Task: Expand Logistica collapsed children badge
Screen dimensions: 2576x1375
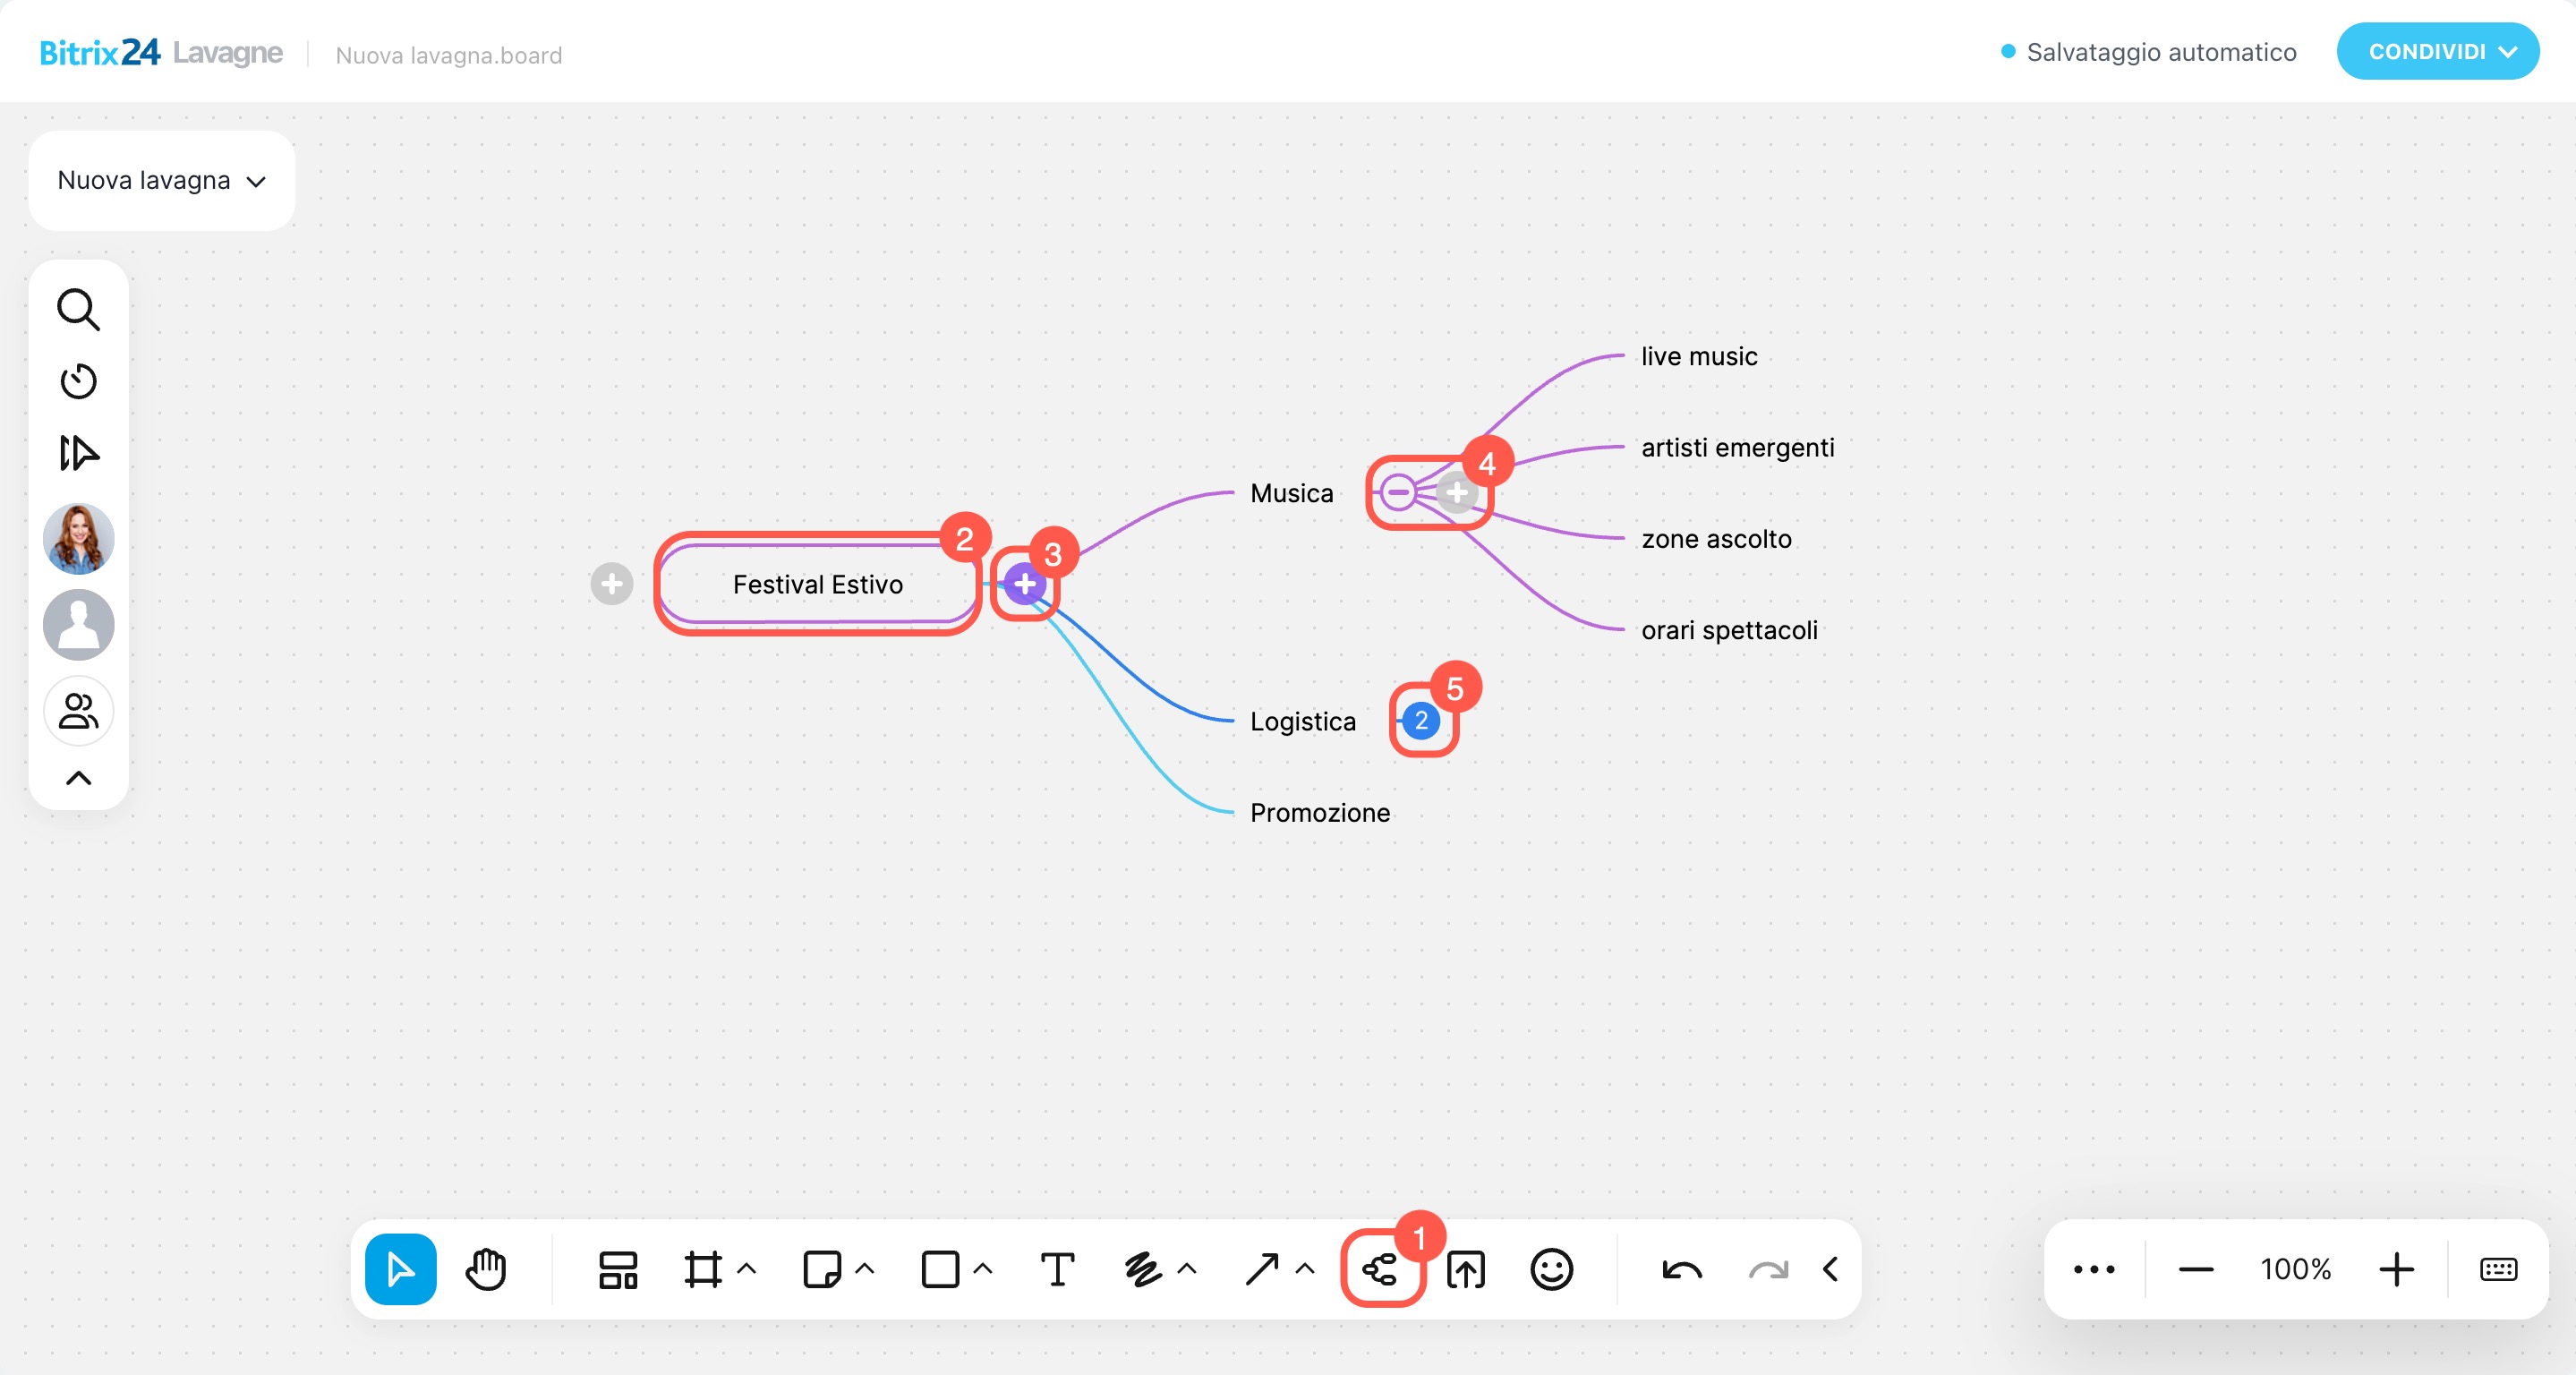Action: [x=1421, y=721]
